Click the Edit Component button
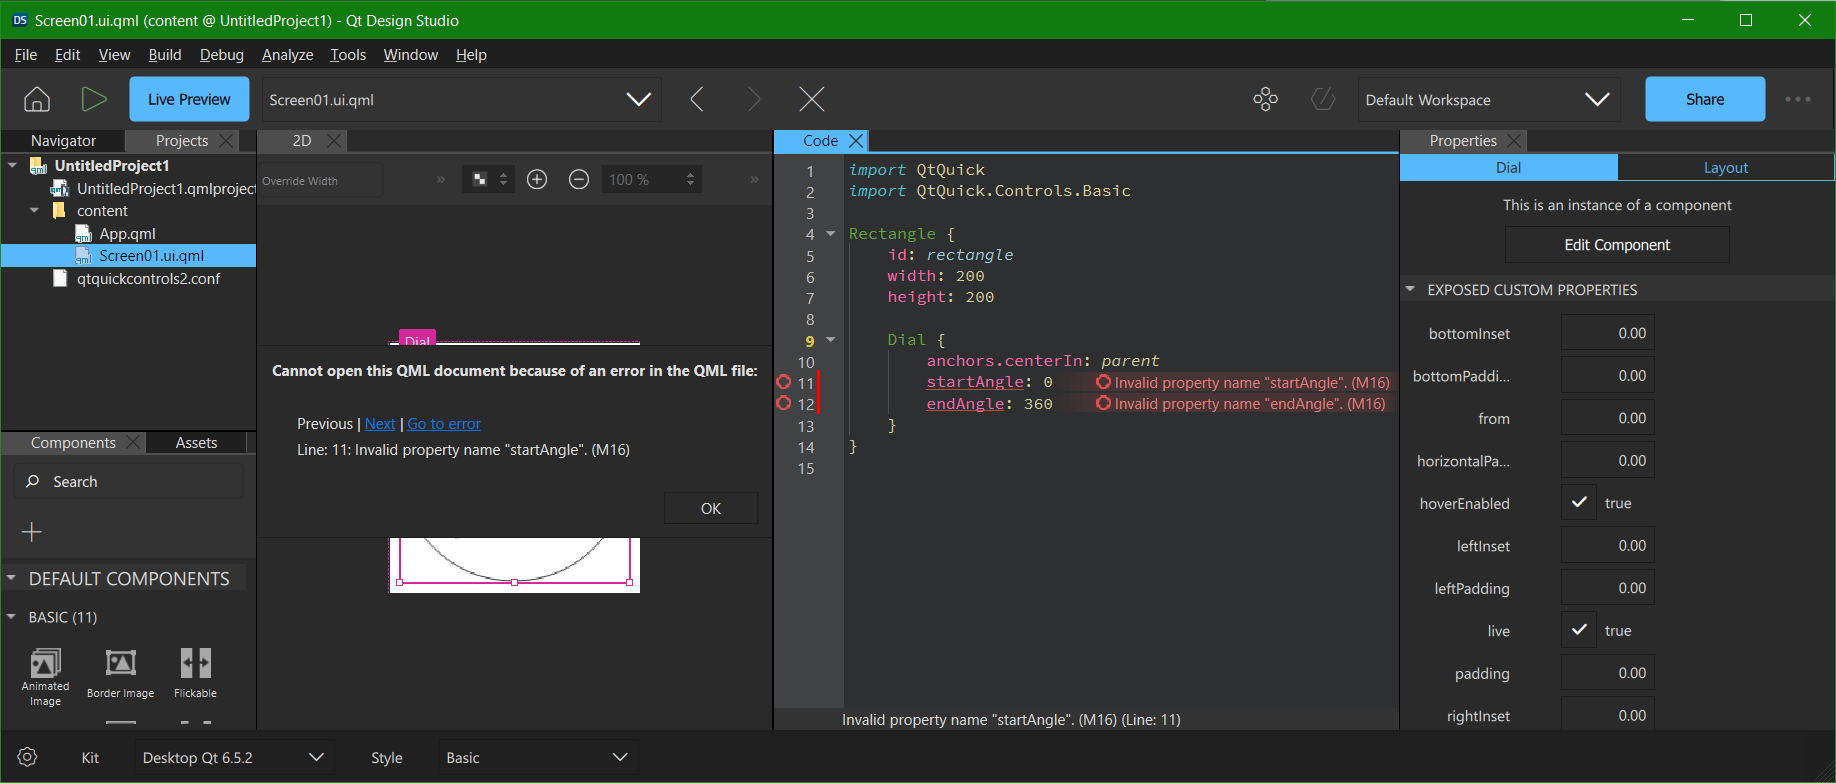This screenshot has width=1836, height=783. click(x=1617, y=245)
